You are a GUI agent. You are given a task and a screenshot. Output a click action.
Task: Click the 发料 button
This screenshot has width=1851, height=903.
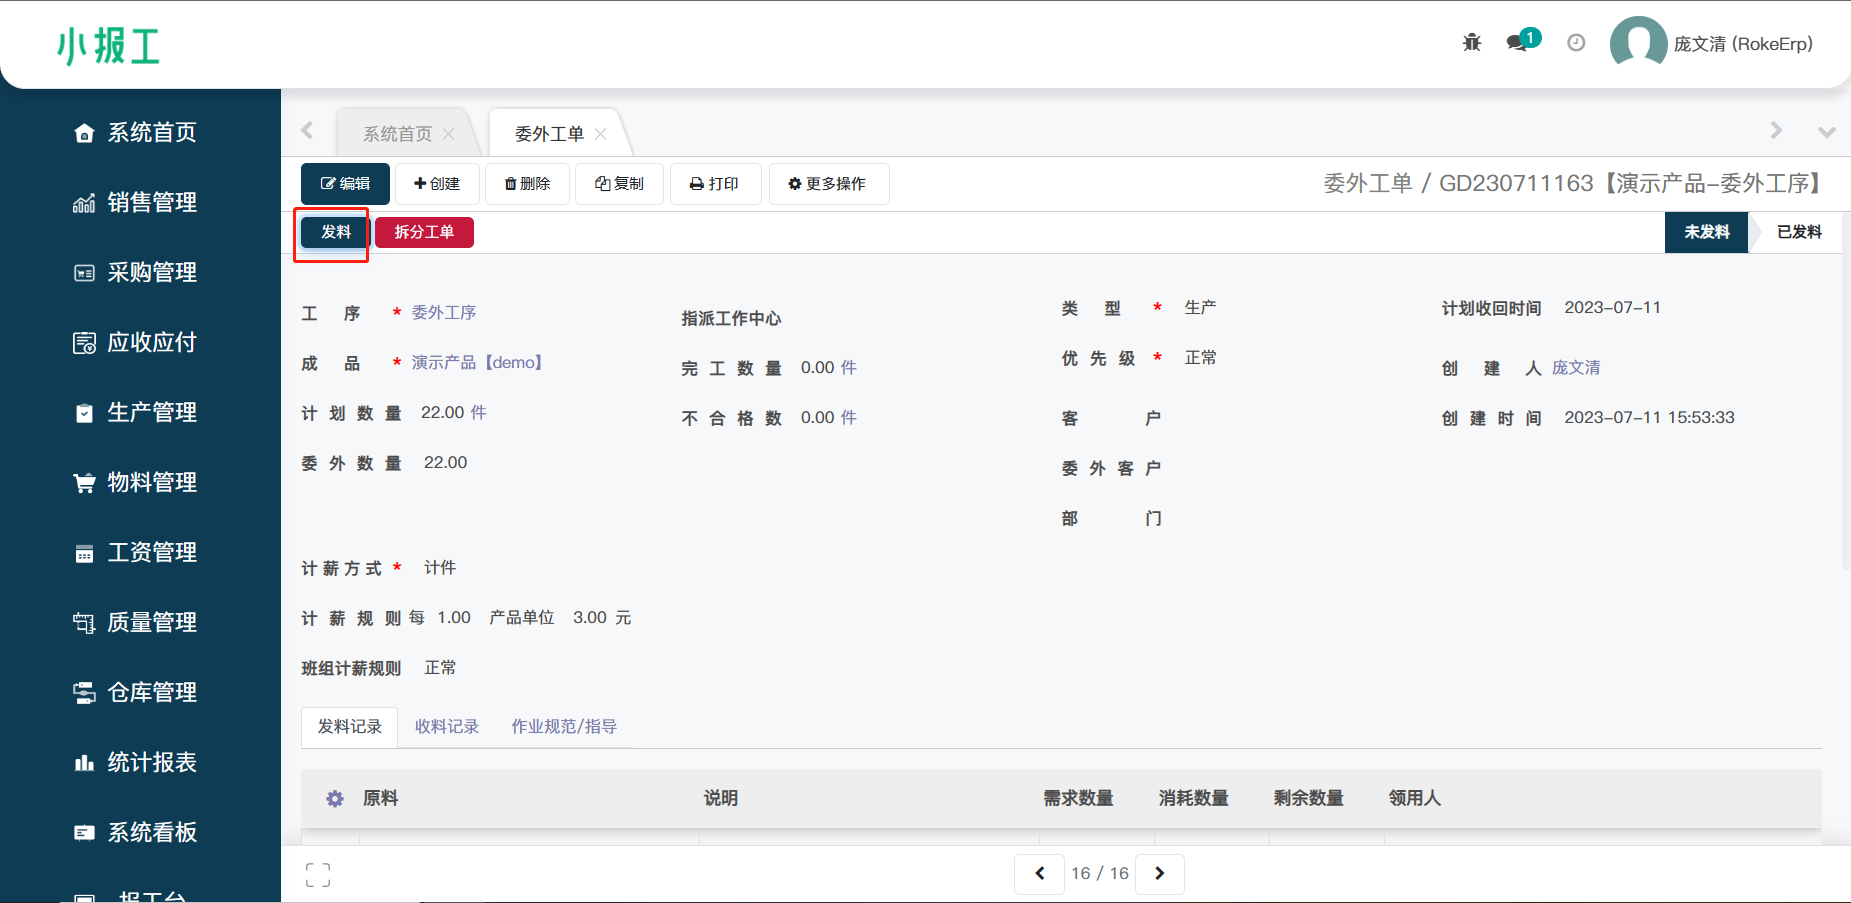point(336,232)
